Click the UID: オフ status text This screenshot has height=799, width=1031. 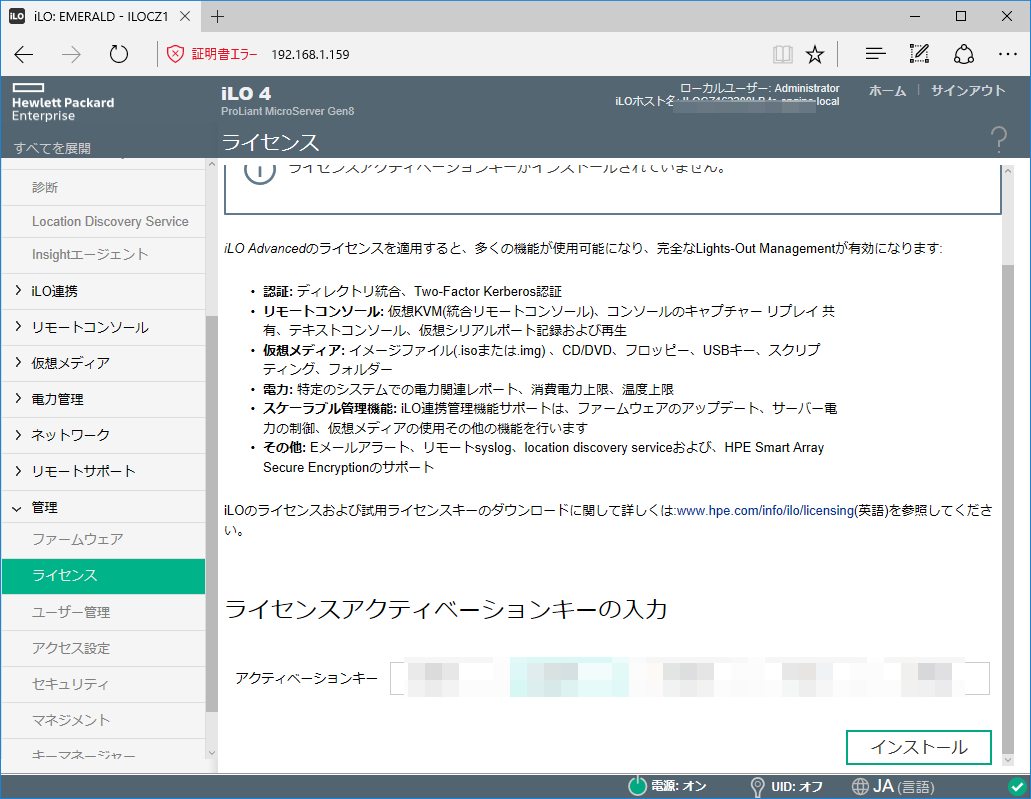click(797, 787)
